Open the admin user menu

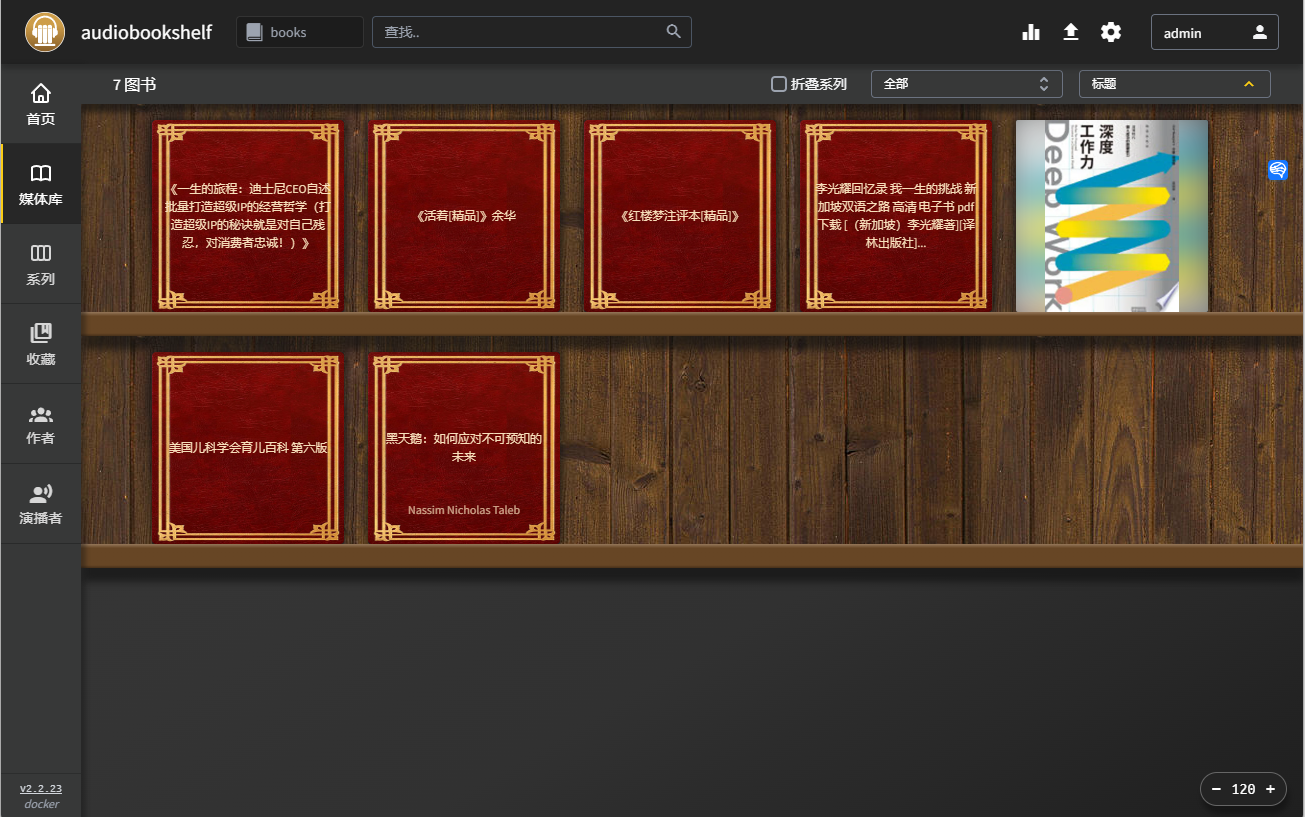click(x=1214, y=32)
